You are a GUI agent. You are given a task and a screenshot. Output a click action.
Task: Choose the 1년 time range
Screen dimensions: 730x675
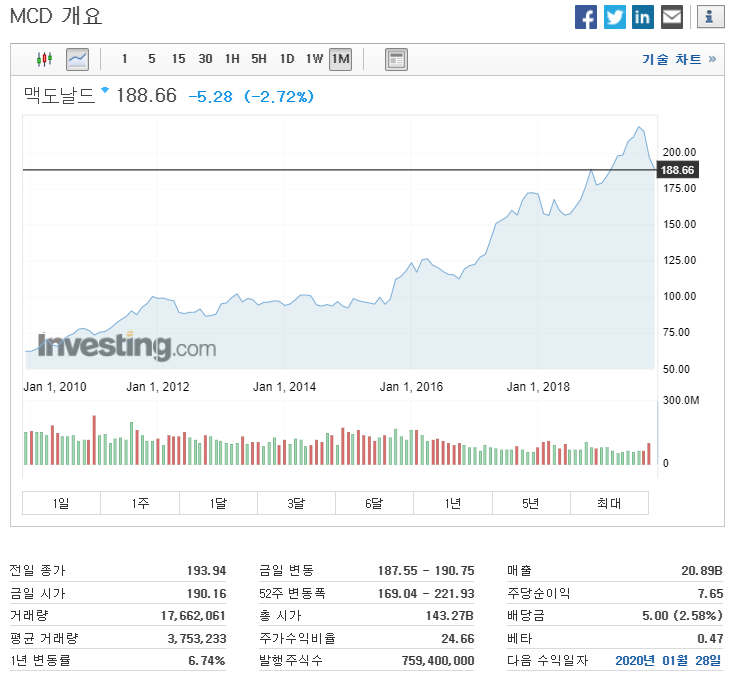pos(453,503)
